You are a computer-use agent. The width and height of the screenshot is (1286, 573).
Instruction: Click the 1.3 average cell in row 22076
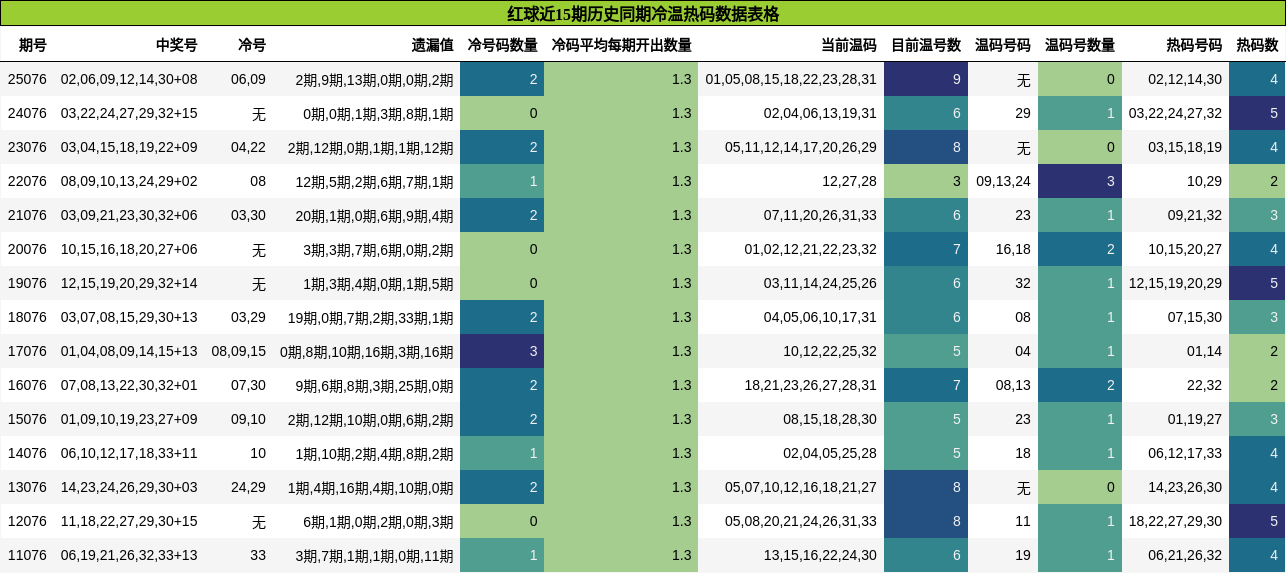621,181
